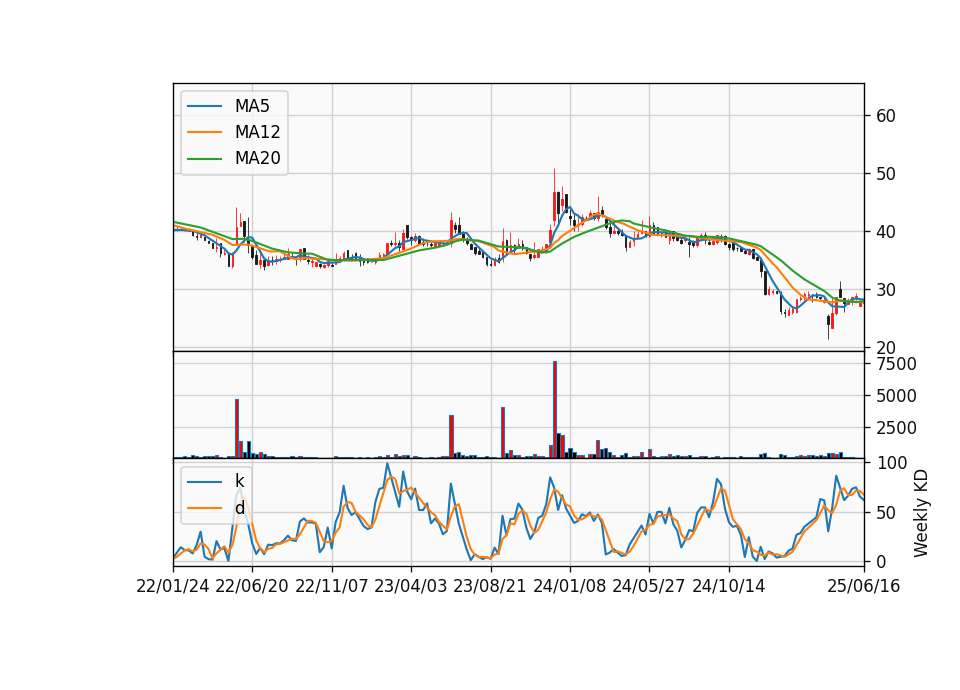Click the 25/06/16 date label
The image size is (960, 690).
point(864,587)
